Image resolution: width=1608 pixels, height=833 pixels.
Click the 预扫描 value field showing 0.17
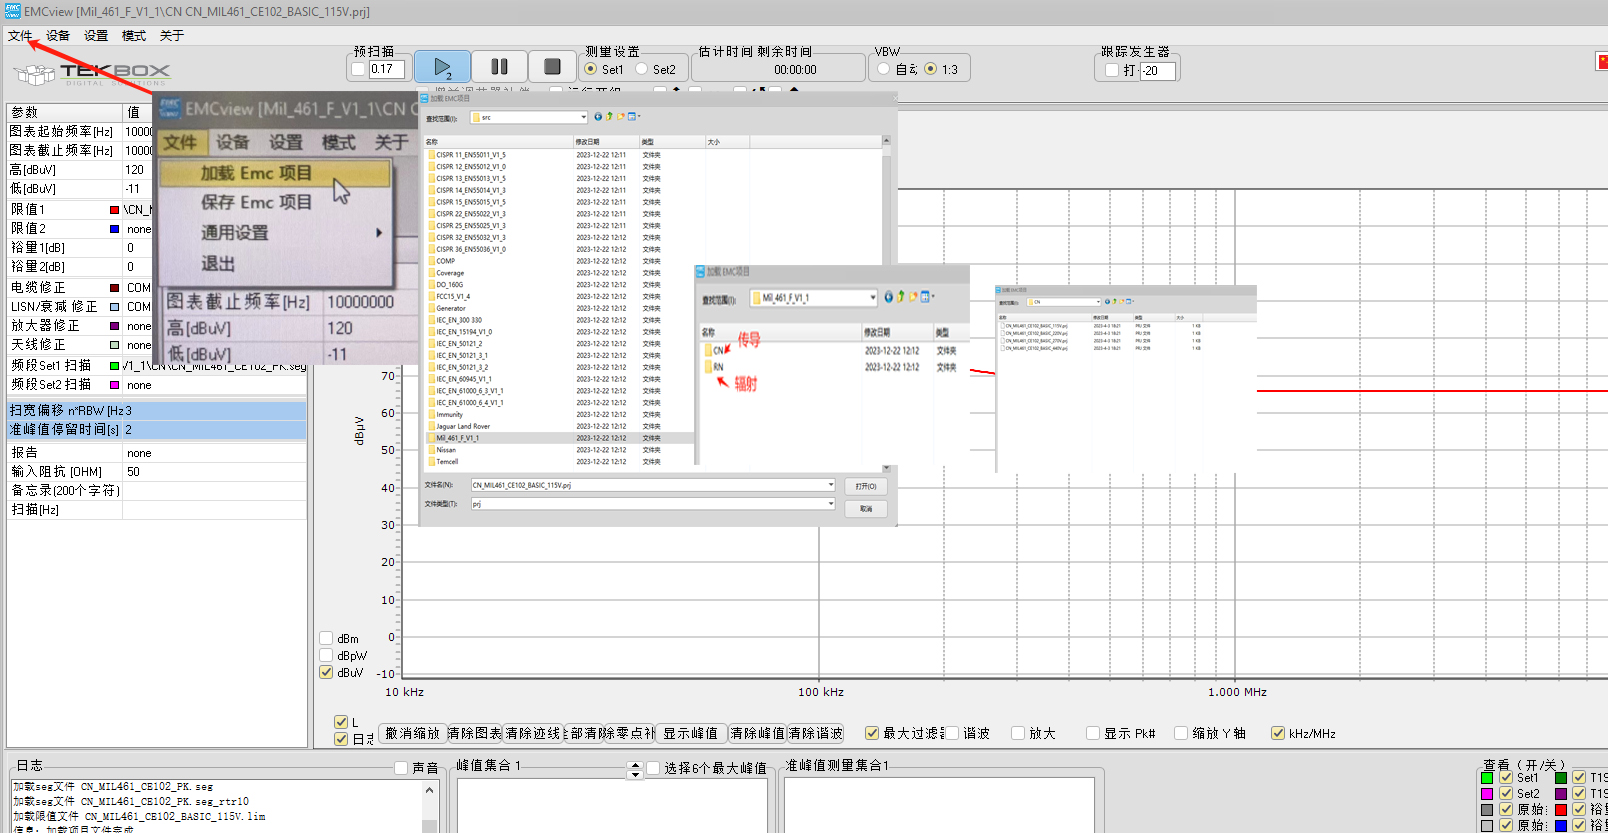[x=387, y=69]
